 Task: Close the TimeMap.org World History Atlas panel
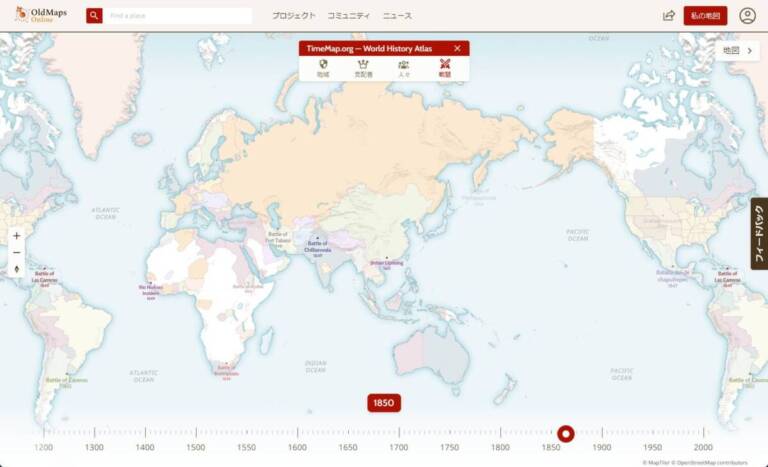tap(457, 49)
